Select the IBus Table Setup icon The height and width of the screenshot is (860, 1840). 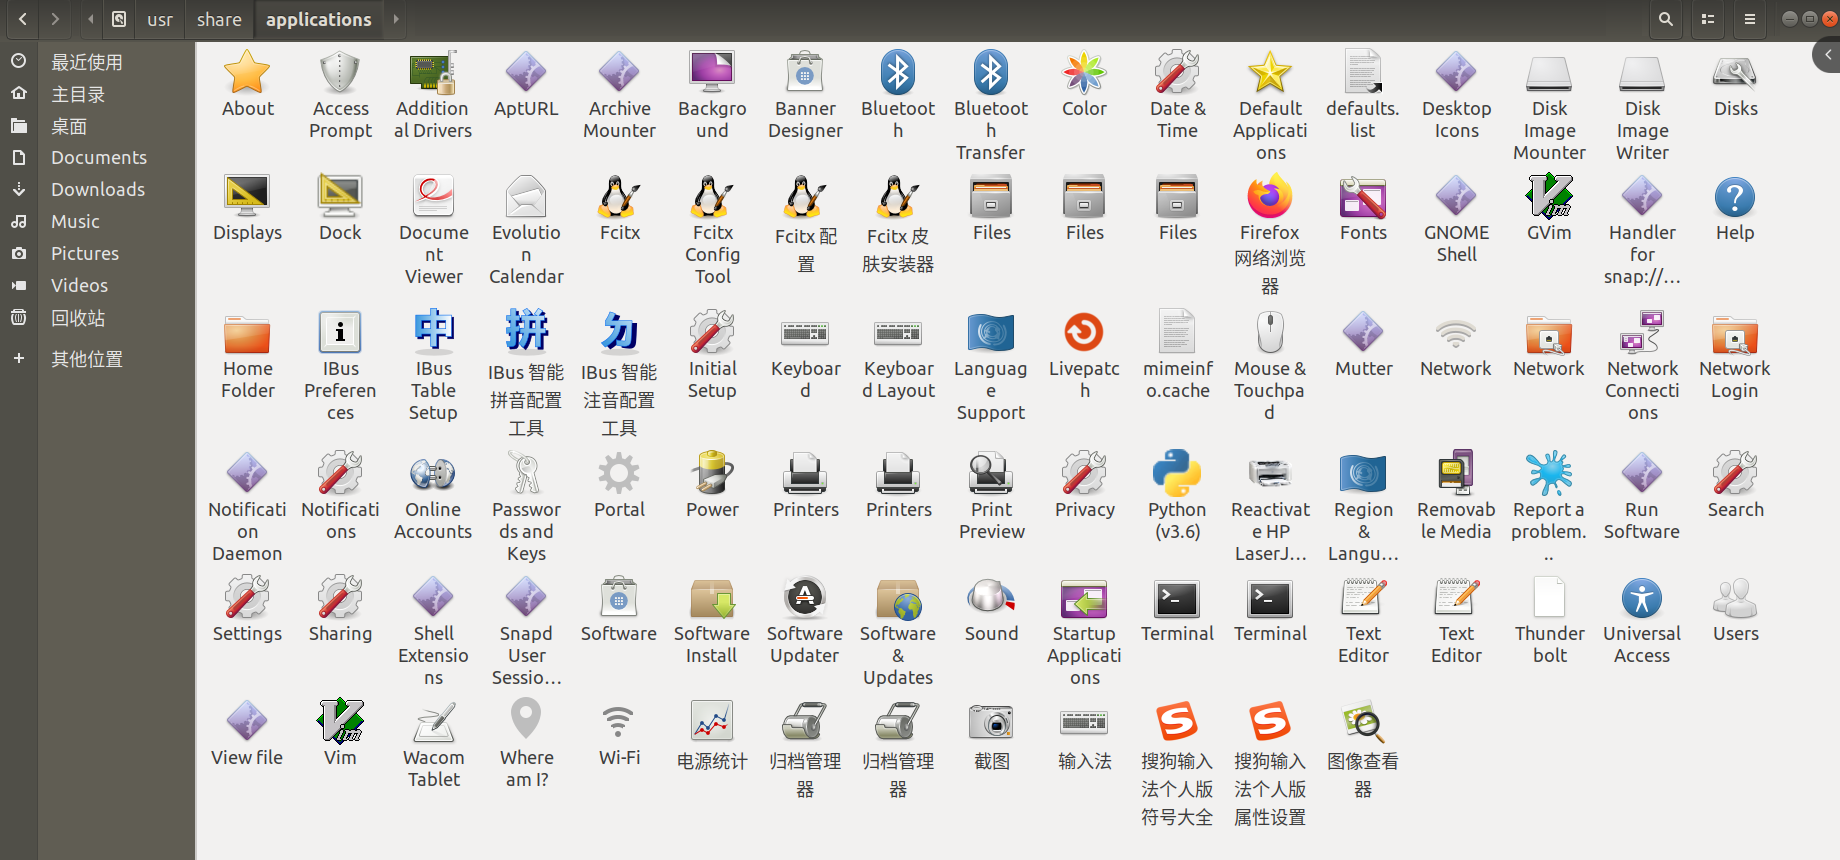pyautogui.click(x=433, y=333)
